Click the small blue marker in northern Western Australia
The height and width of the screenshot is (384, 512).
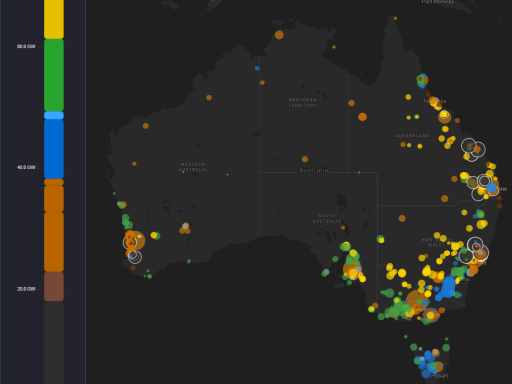coord(257,68)
